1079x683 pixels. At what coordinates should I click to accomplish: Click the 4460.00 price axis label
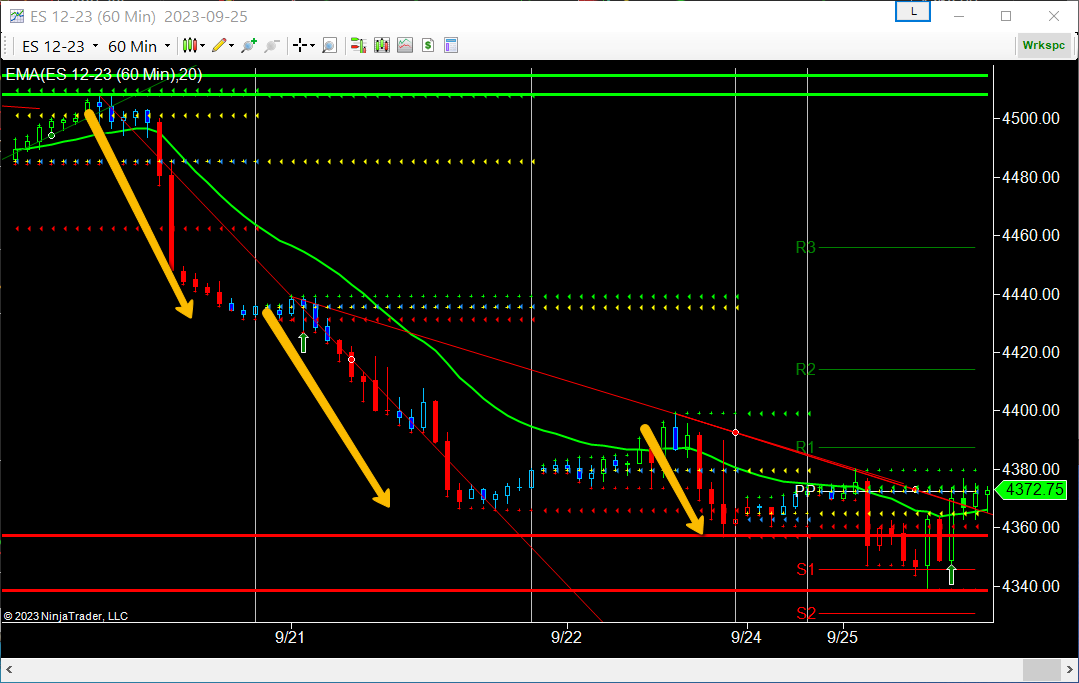1031,235
